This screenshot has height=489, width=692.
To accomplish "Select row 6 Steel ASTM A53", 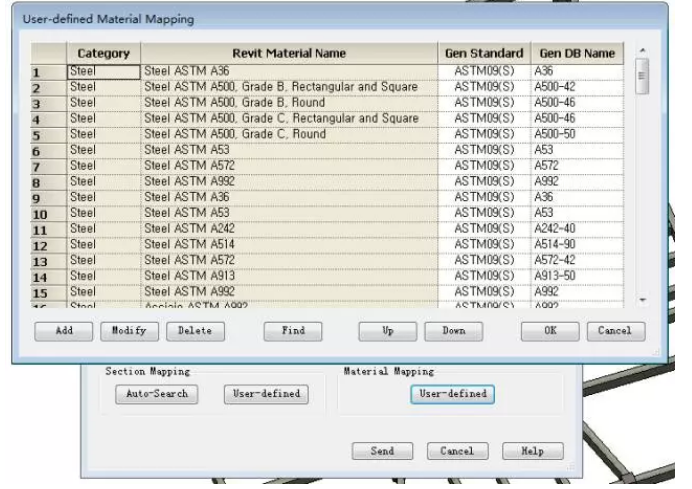I will 290,150.
